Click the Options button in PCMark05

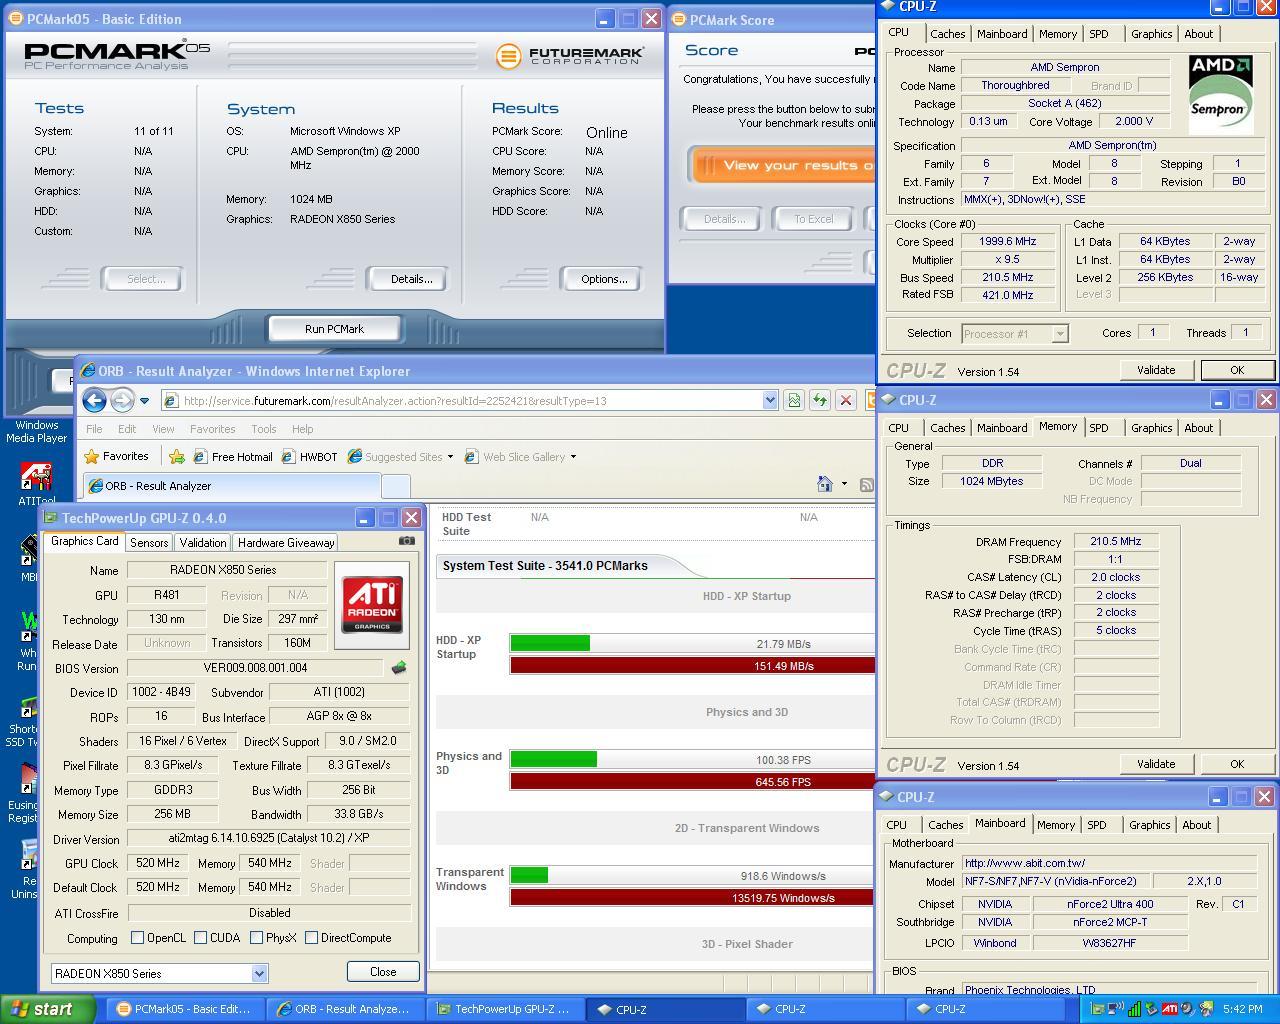[x=604, y=279]
